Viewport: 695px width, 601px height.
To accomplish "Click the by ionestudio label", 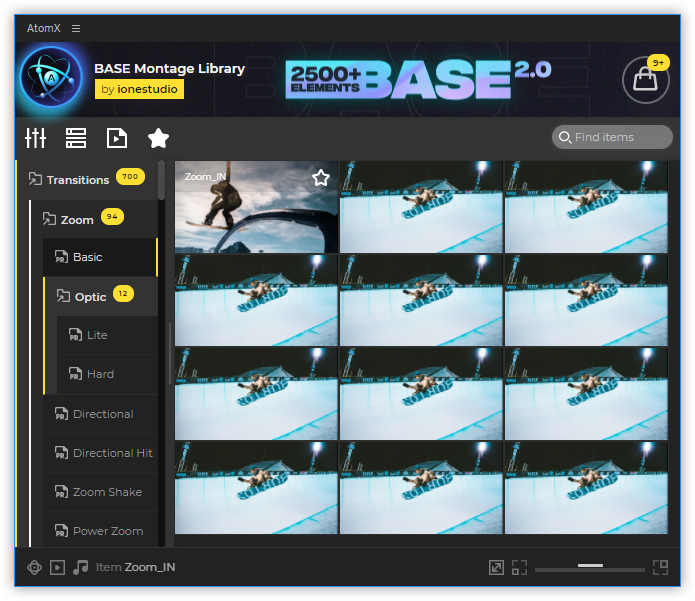I will pyautogui.click(x=139, y=89).
